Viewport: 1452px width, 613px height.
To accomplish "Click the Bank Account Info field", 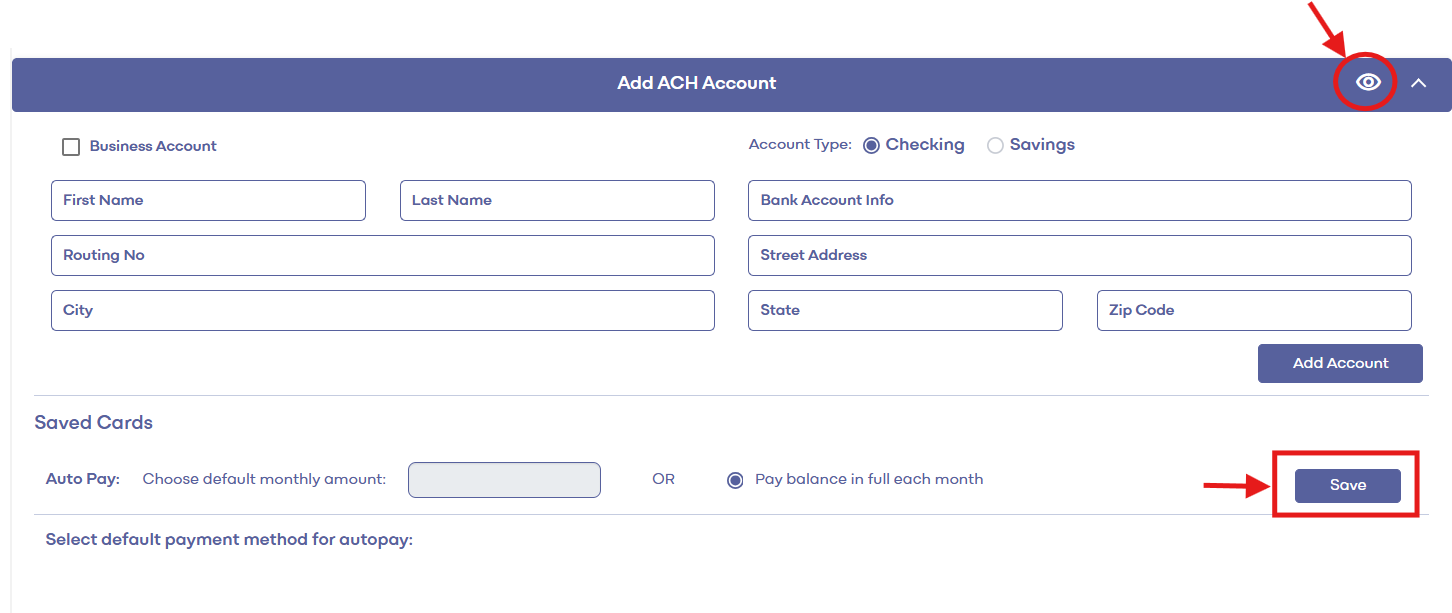I will [x=1079, y=200].
